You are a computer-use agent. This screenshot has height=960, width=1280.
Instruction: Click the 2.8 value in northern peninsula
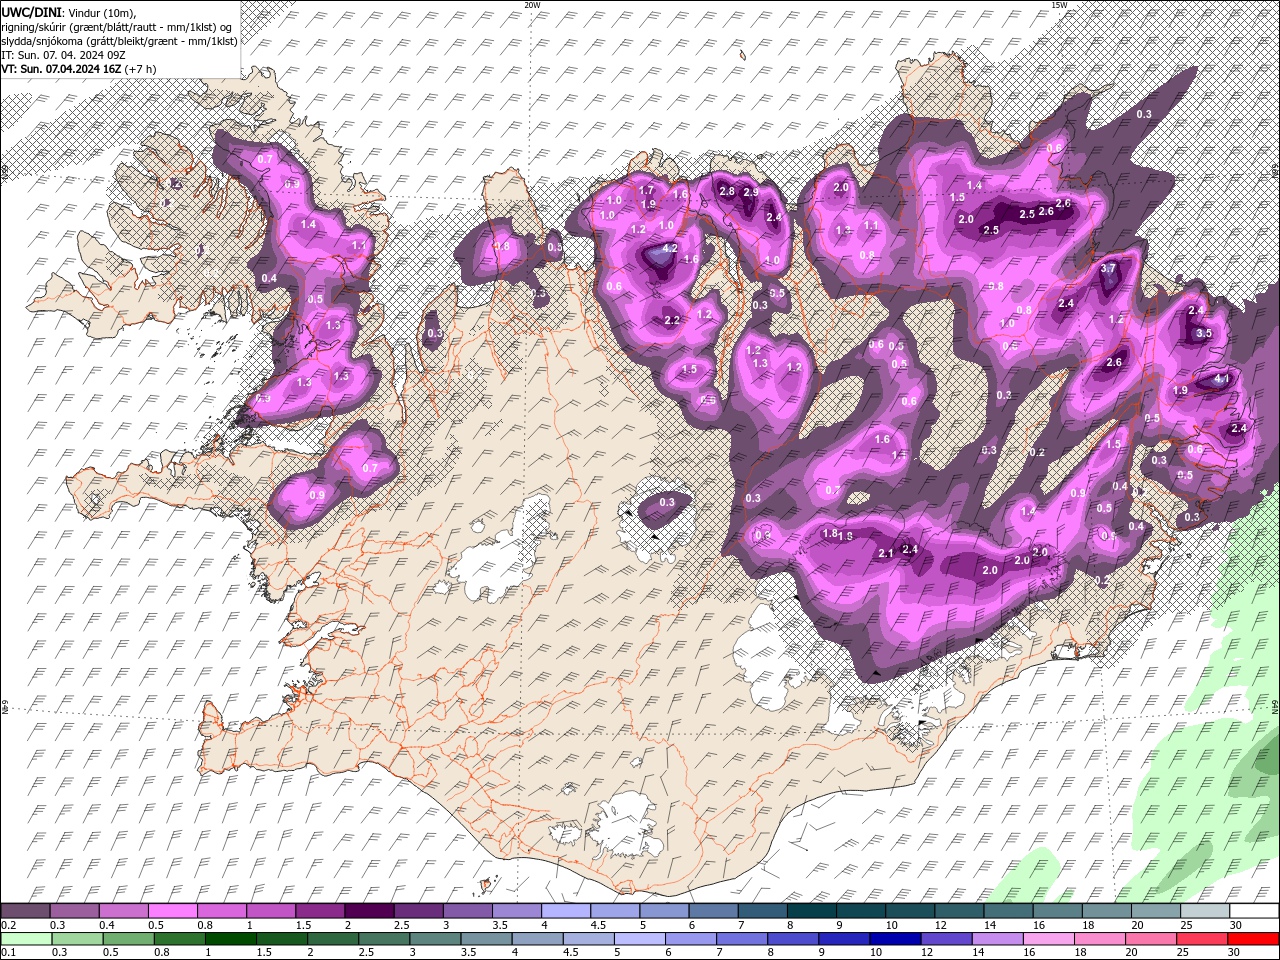[x=727, y=191]
